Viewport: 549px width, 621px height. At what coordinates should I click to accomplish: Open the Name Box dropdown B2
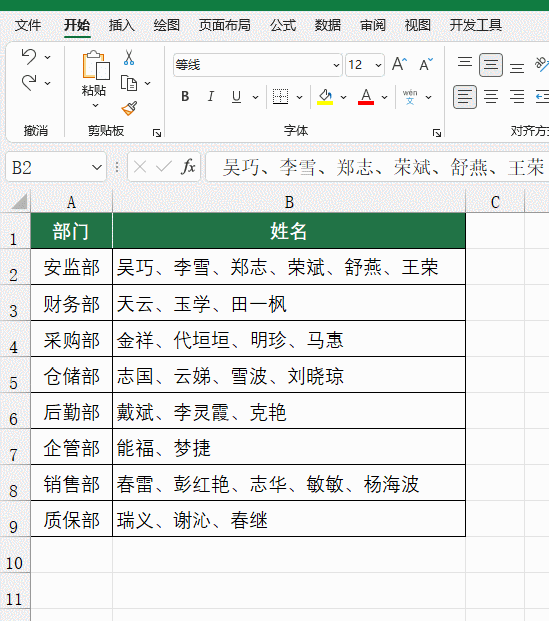pyautogui.click(x=97, y=167)
